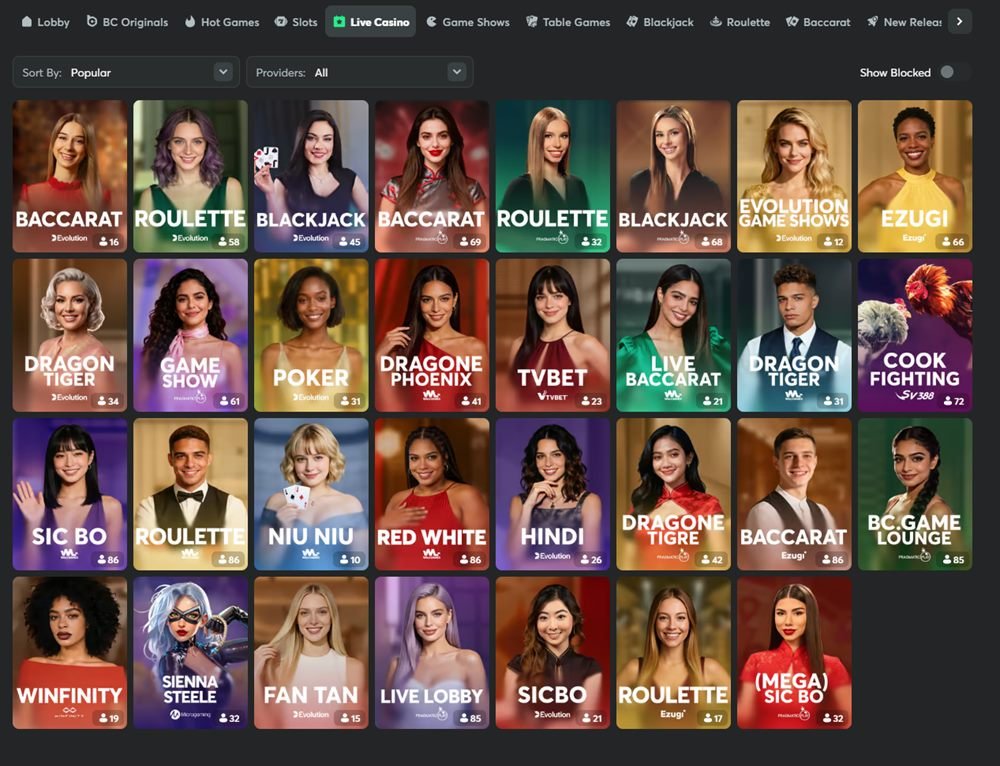Open the Winfinity game tile
1000x766 pixels.
coord(70,652)
